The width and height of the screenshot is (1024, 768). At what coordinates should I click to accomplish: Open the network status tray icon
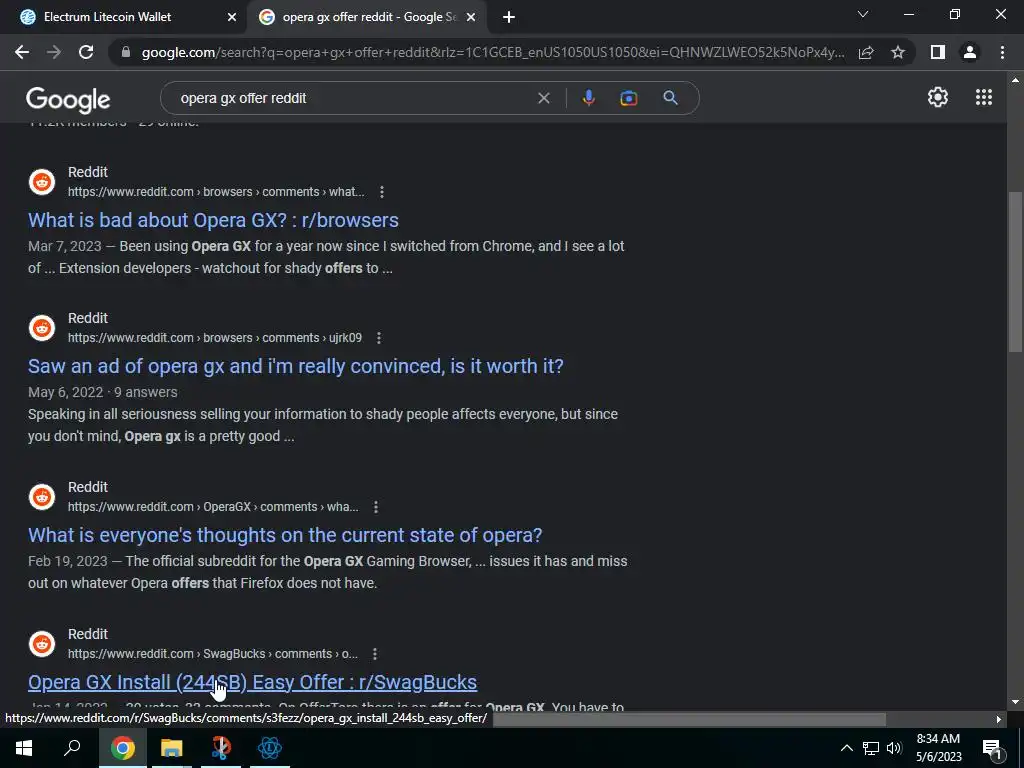click(x=871, y=748)
